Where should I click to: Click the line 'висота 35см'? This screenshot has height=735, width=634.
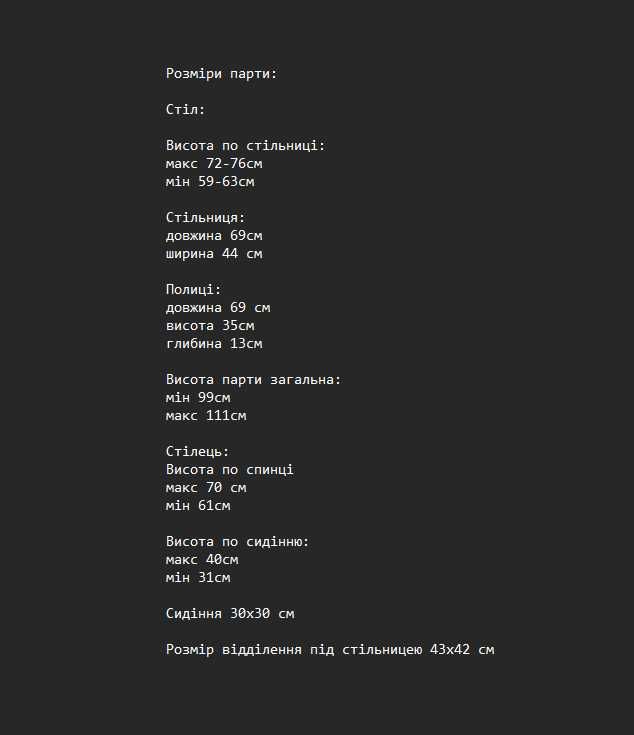(x=210, y=325)
